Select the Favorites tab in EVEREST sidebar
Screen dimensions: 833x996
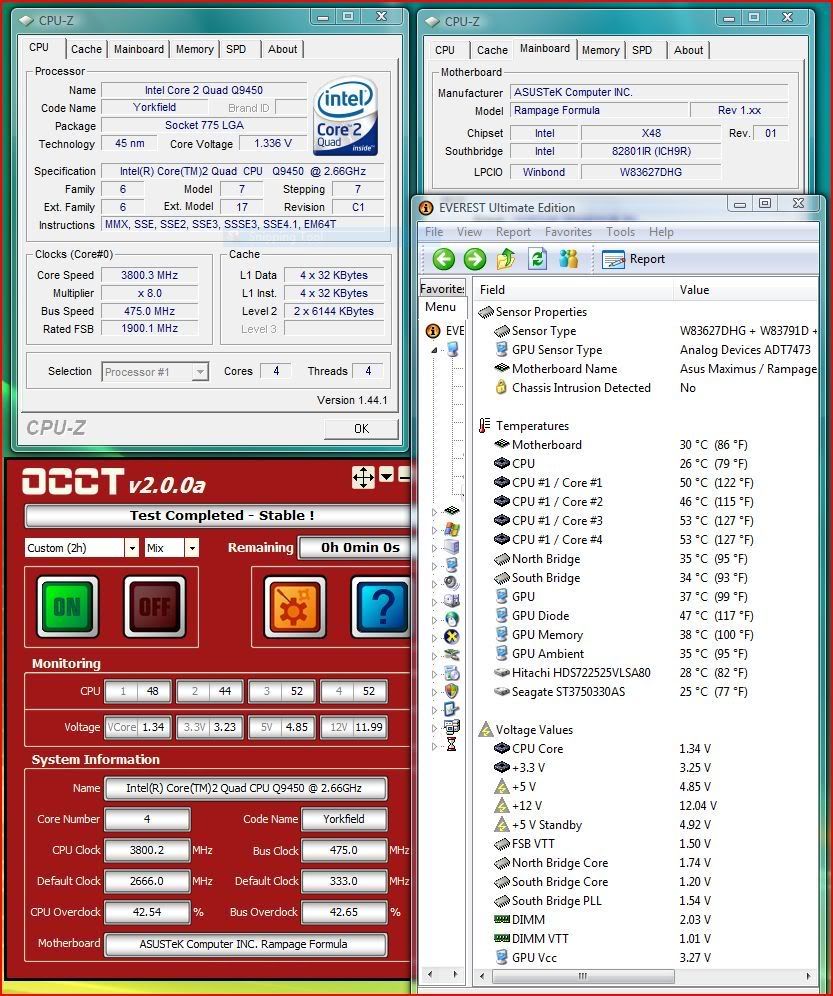pyautogui.click(x=442, y=288)
